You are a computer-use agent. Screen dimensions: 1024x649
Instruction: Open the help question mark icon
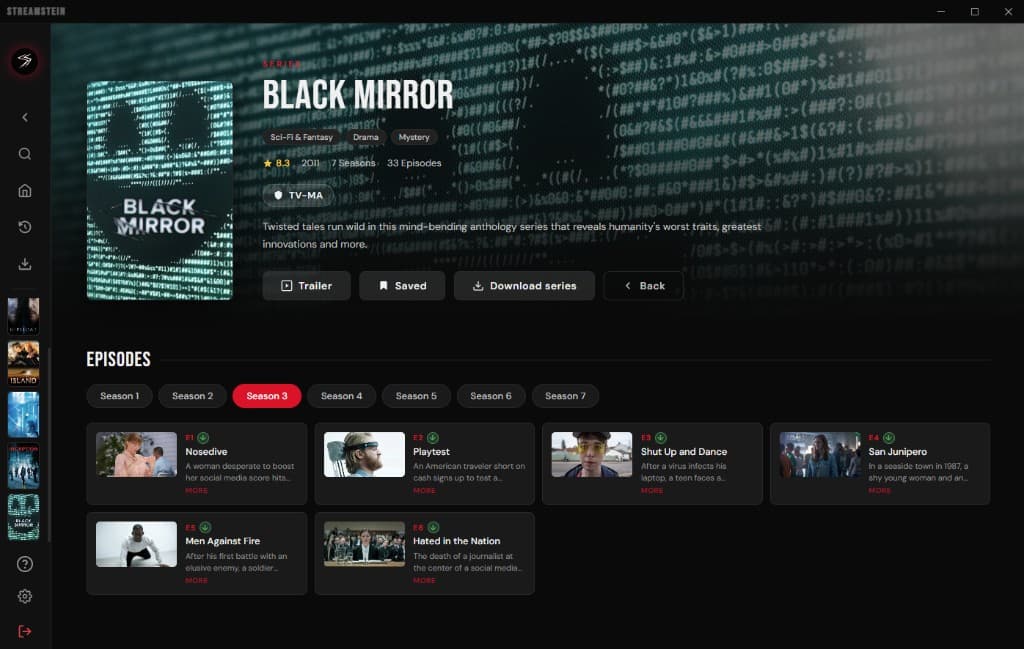[25, 564]
